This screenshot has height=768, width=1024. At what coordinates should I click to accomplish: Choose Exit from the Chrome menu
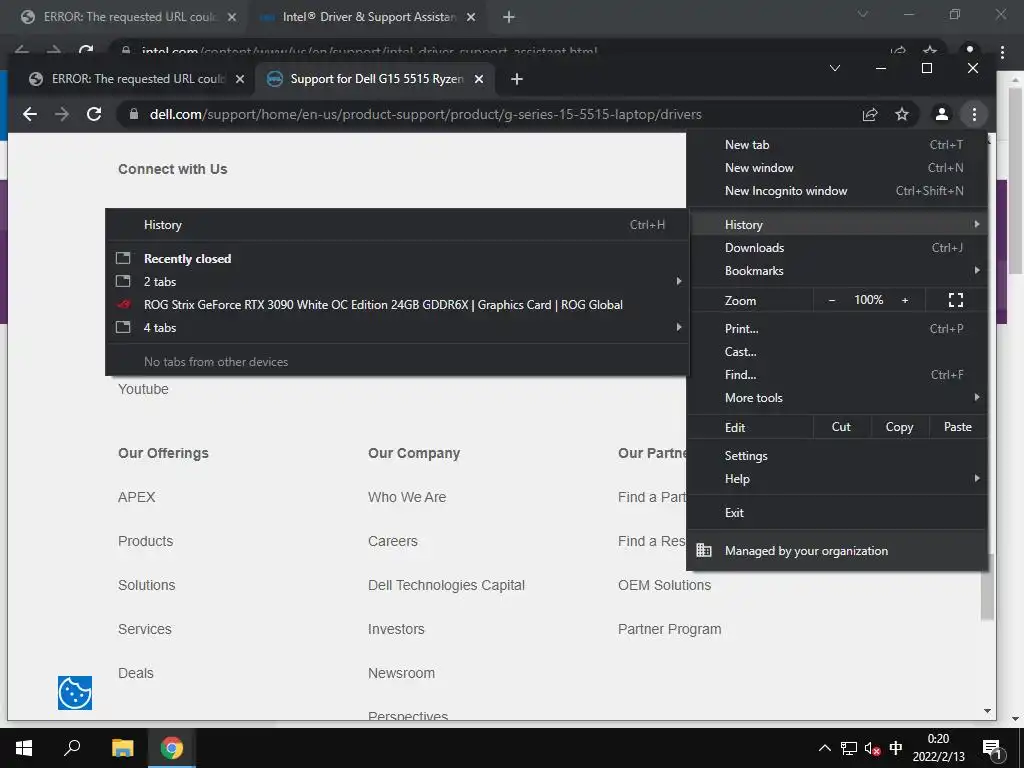tap(837, 513)
